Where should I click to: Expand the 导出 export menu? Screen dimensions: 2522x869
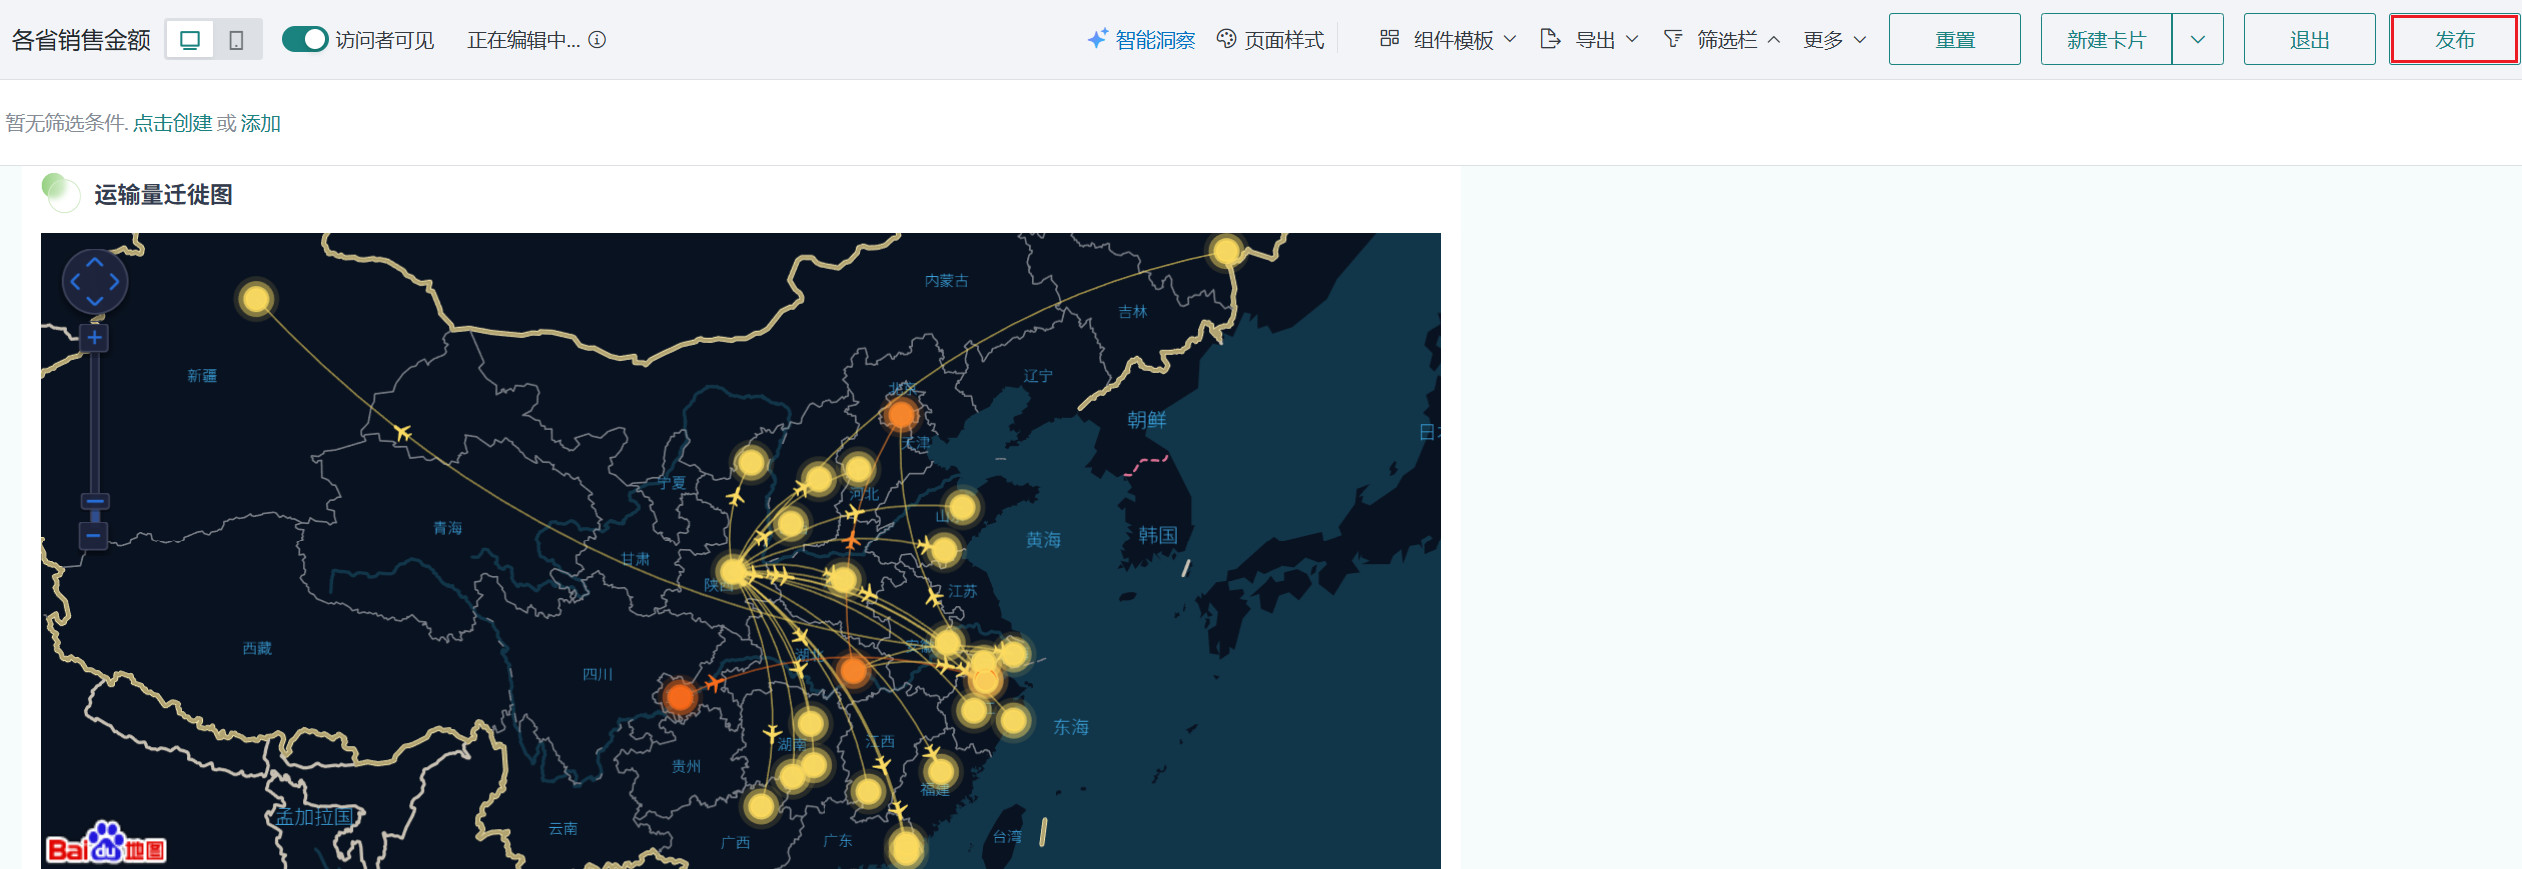[x=1590, y=40]
